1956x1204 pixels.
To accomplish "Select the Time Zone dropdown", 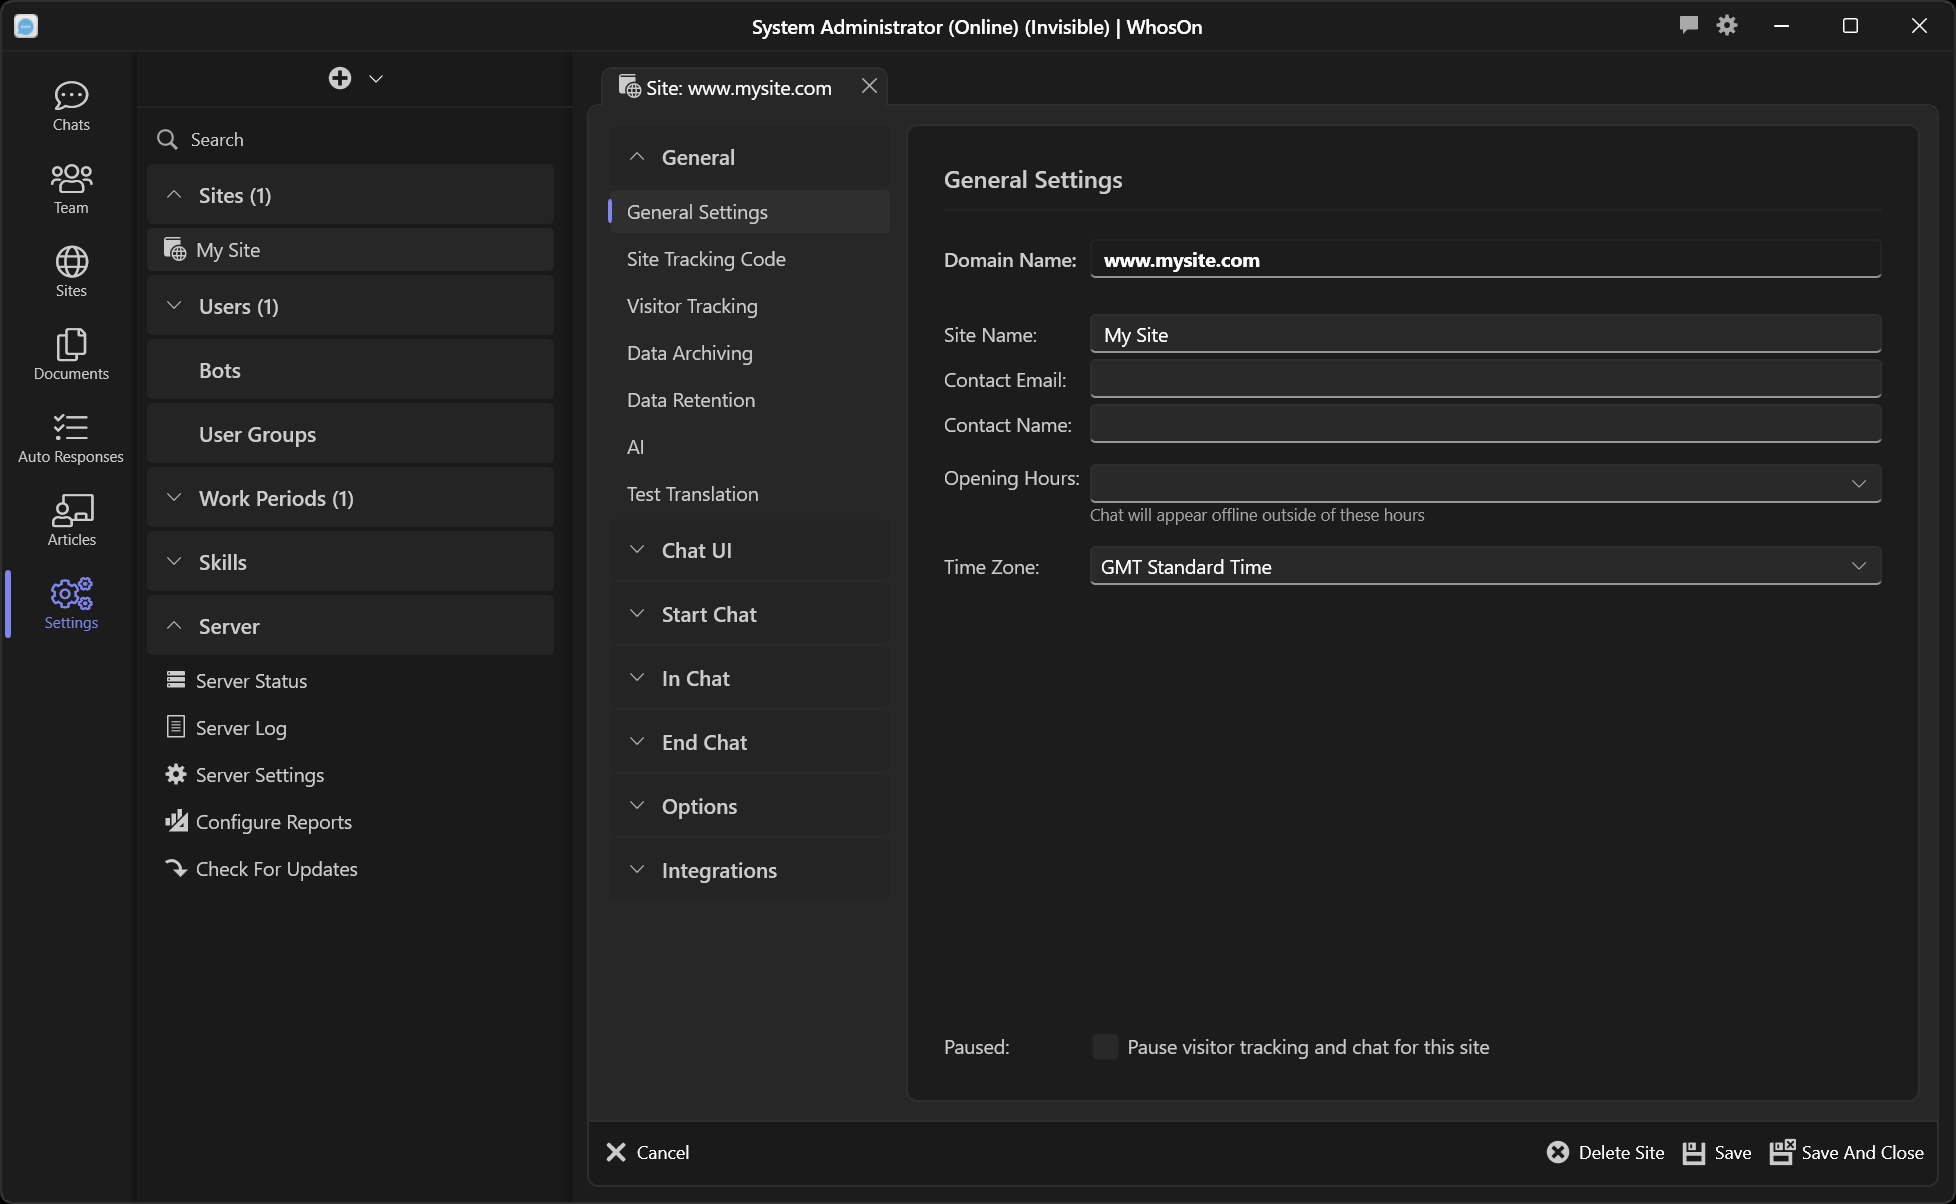I will (x=1485, y=566).
